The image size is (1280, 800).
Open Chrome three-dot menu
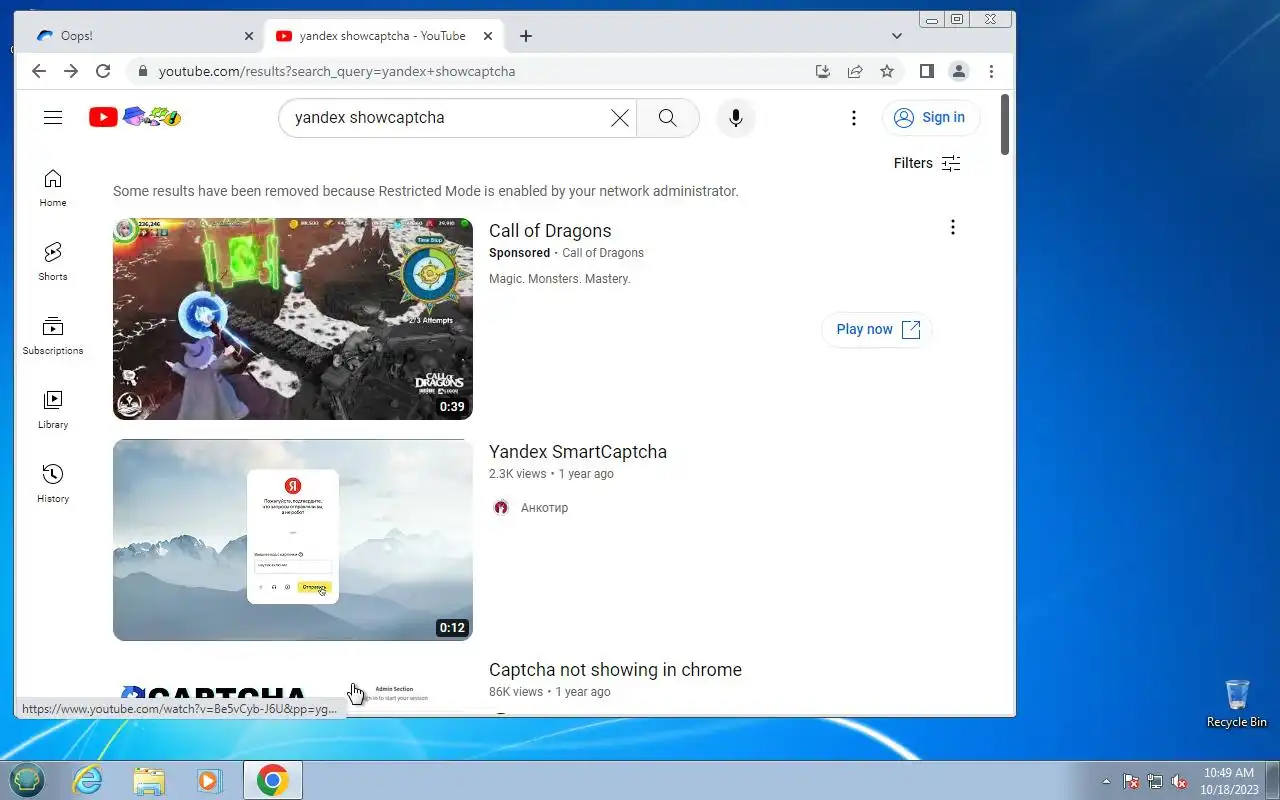(x=991, y=71)
